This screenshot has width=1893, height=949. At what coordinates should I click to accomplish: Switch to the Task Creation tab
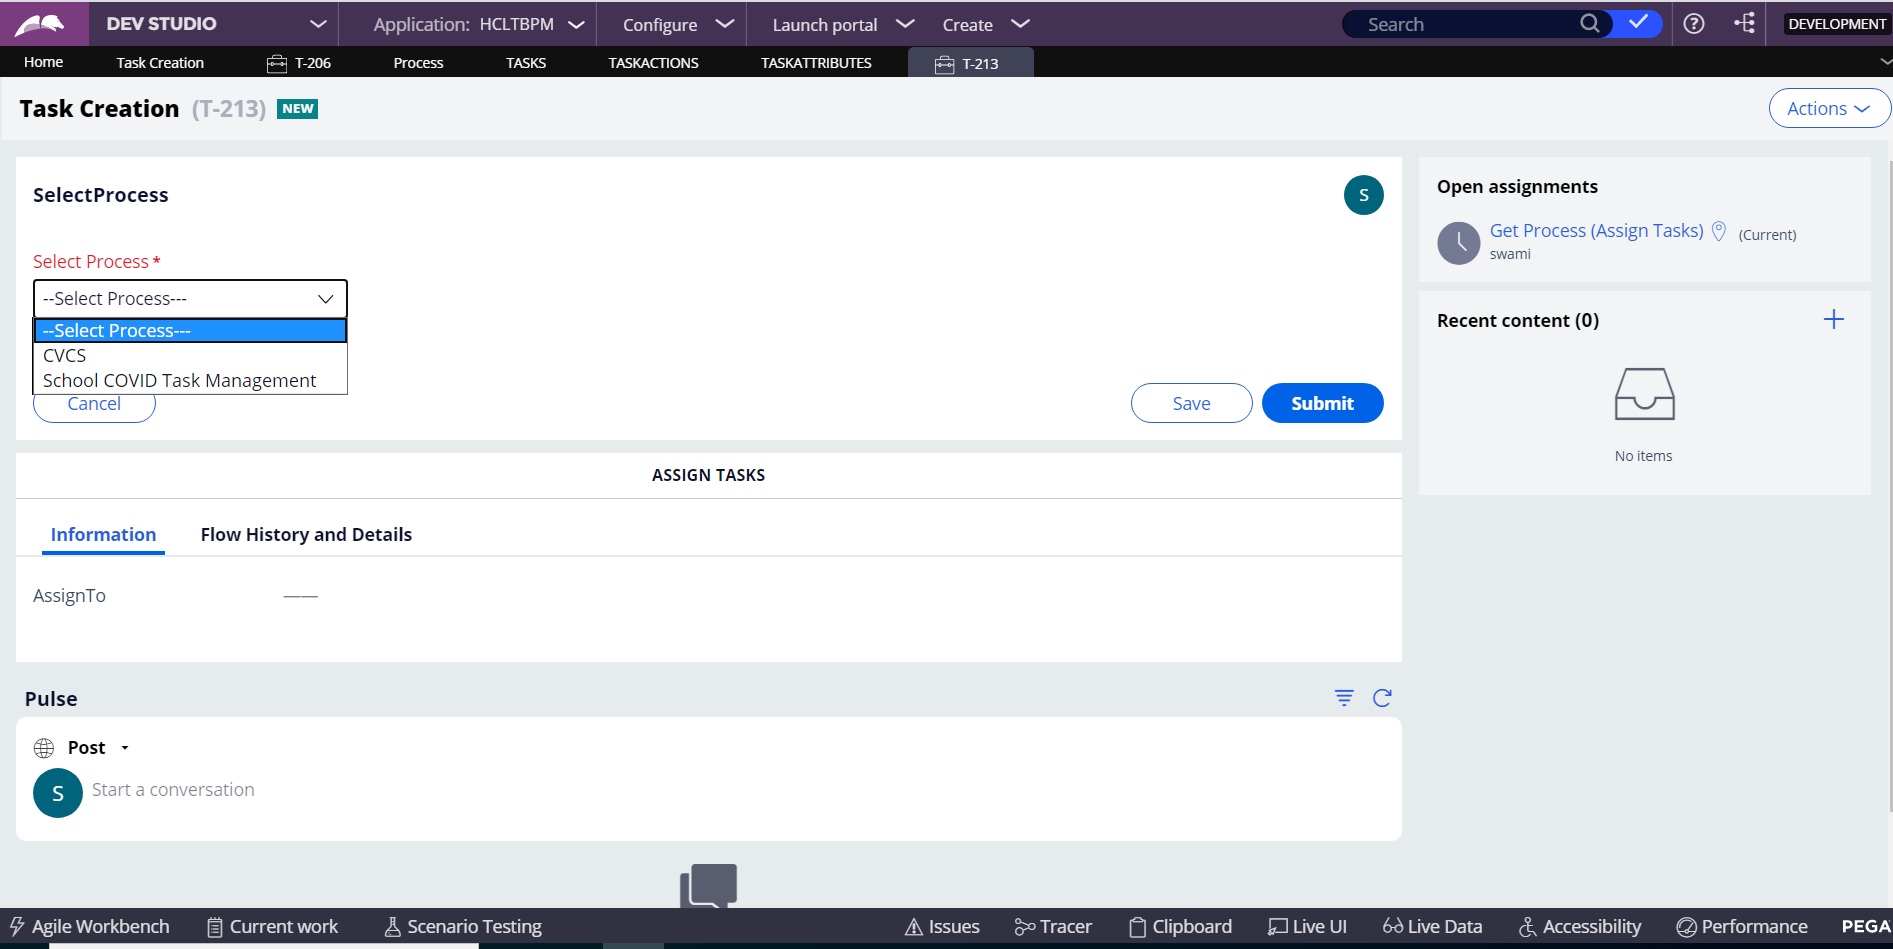[160, 62]
